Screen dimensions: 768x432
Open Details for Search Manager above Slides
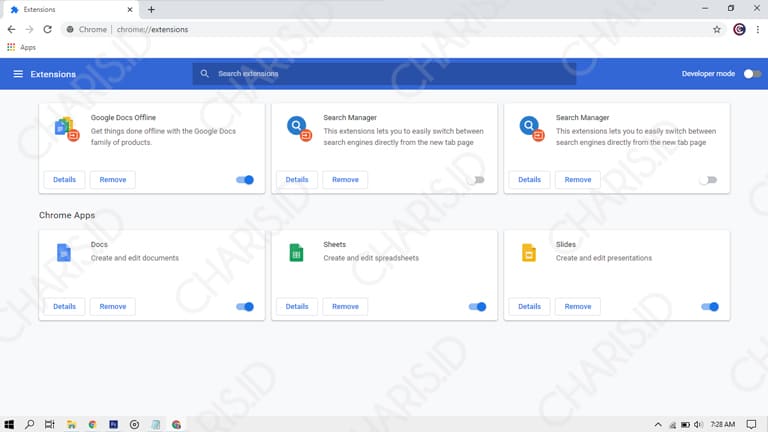[529, 180]
